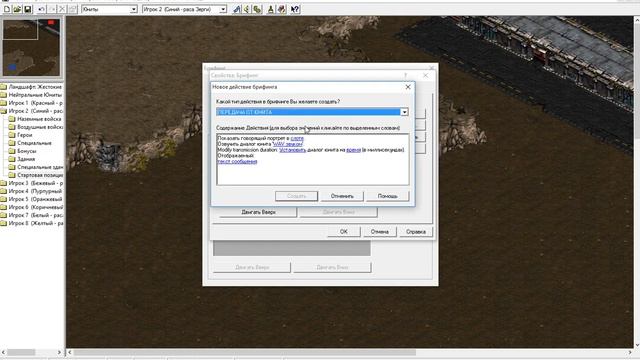Click folder icon of Нейтральные Юниты row
Screen dimensions: 640x360
click(4, 95)
